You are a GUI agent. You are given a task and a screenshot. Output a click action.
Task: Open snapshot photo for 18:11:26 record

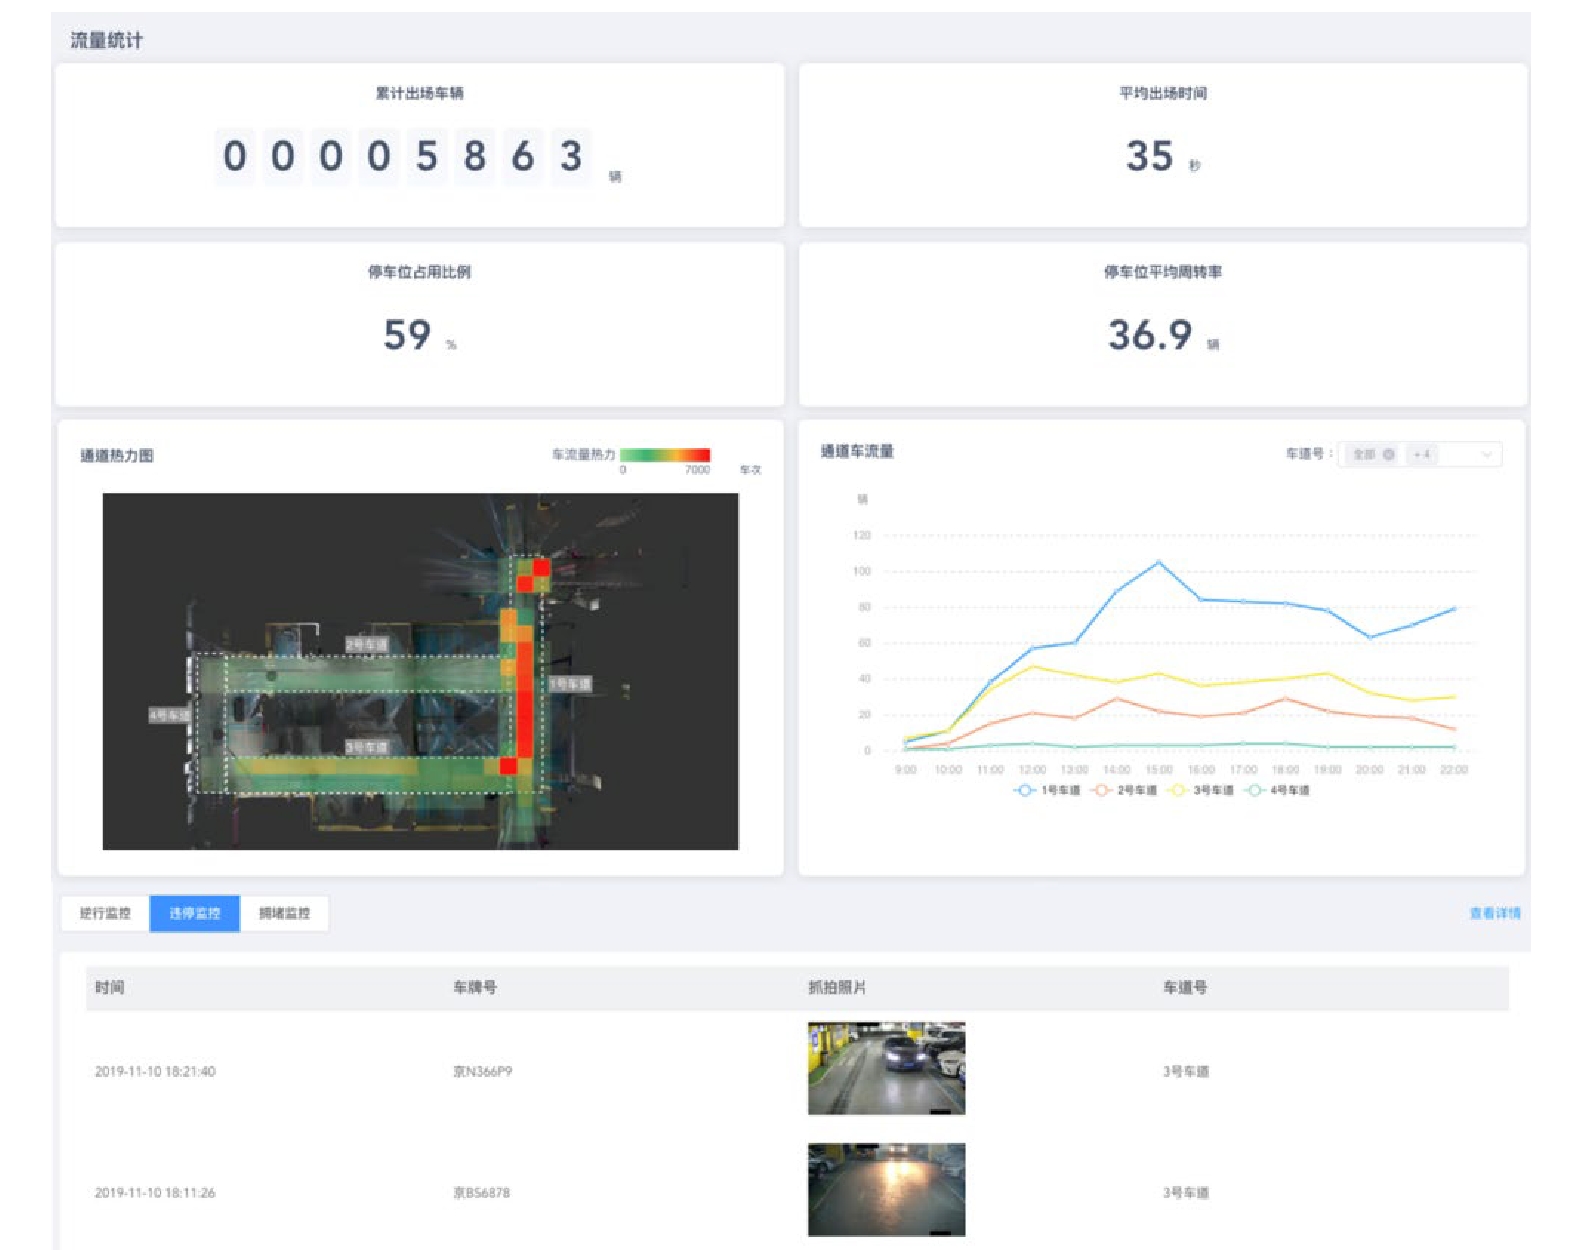click(886, 1189)
